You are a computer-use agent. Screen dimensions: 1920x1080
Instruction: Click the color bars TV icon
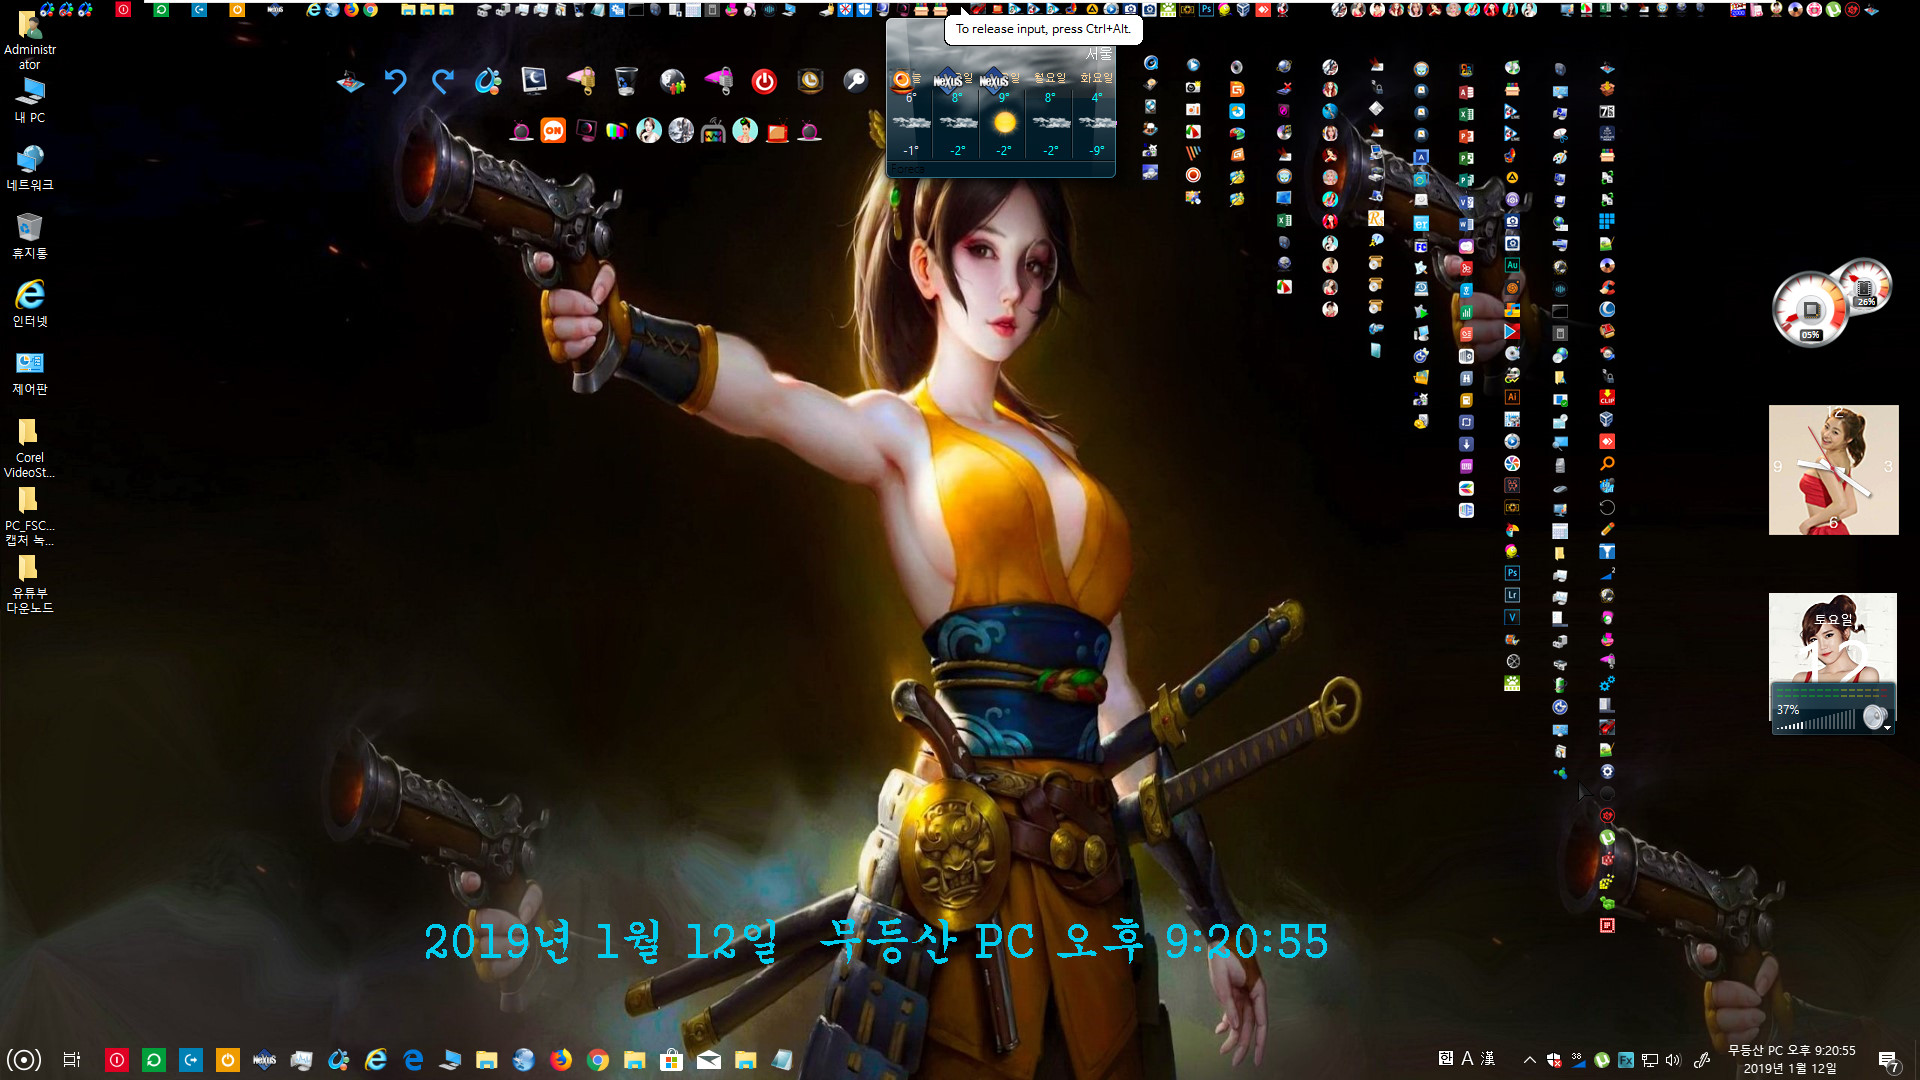(617, 131)
